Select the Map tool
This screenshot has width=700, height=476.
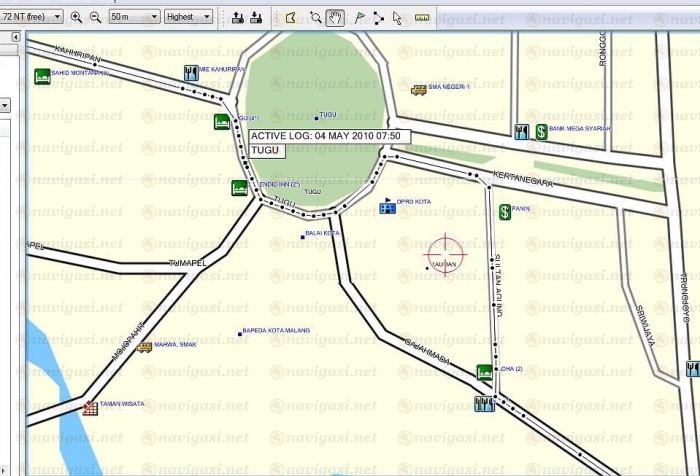(290, 17)
